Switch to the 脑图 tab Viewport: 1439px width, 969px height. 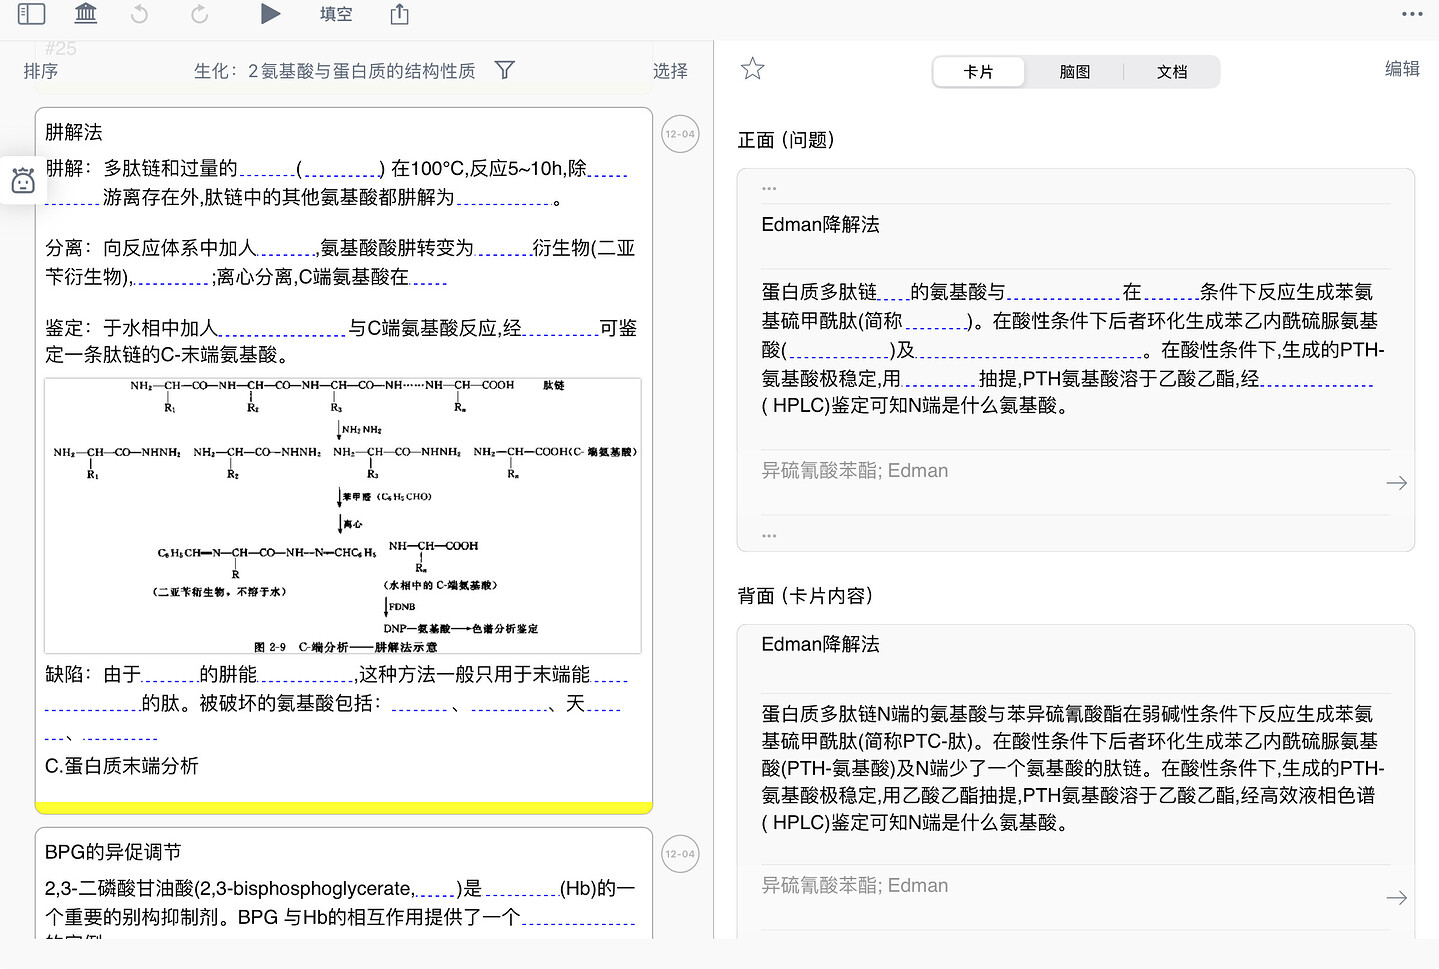click(1075, 72)
